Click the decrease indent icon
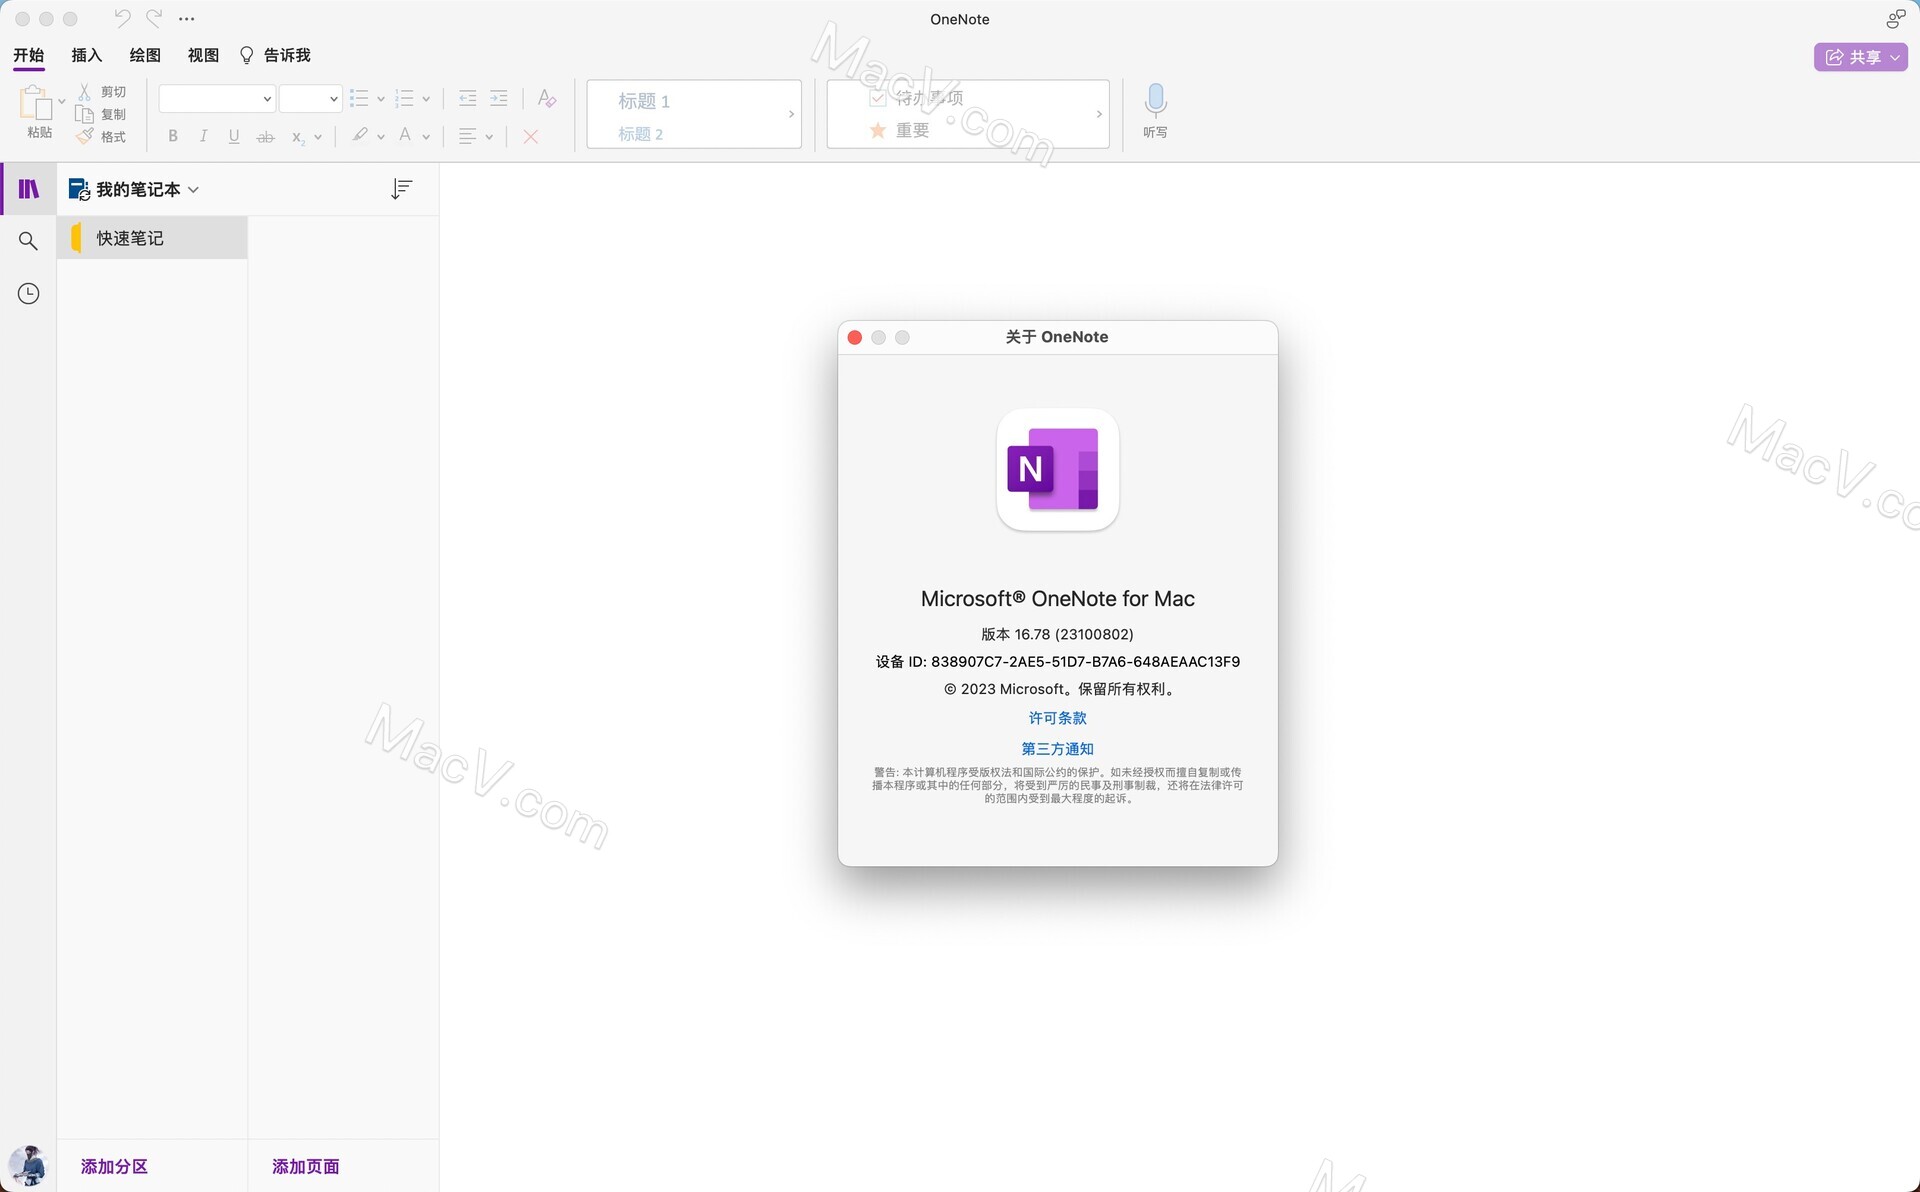Viewport: 1920px width, 1192px height. (x=467, y=98)
